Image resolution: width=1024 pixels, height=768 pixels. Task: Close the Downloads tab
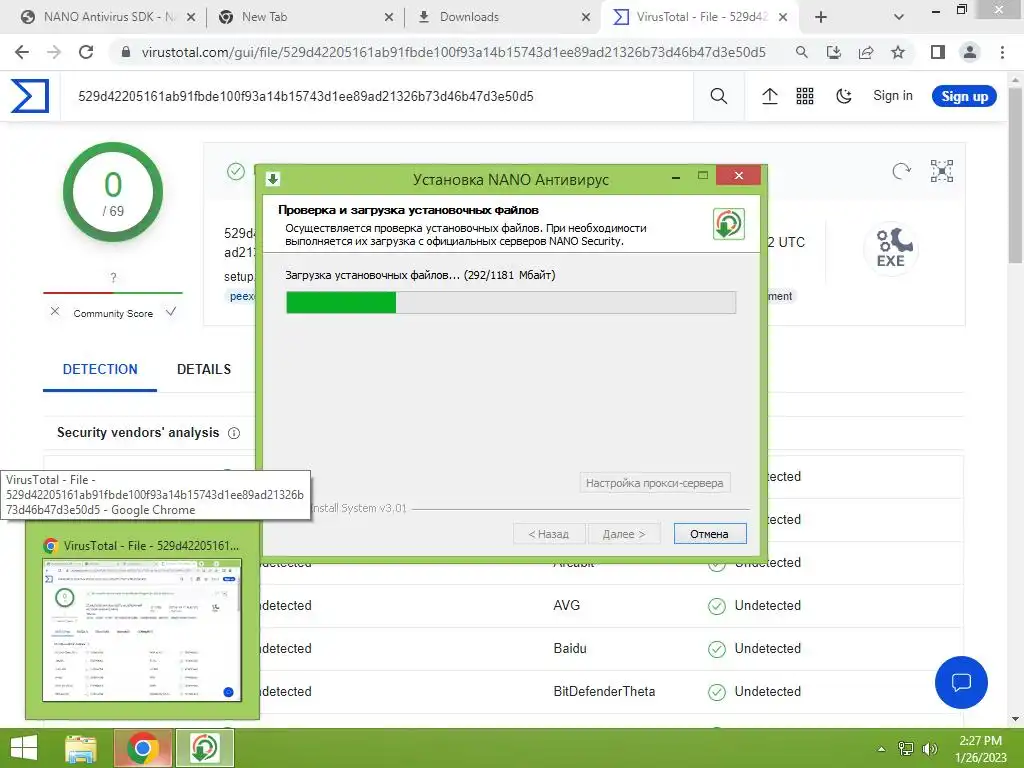(586, 17)
